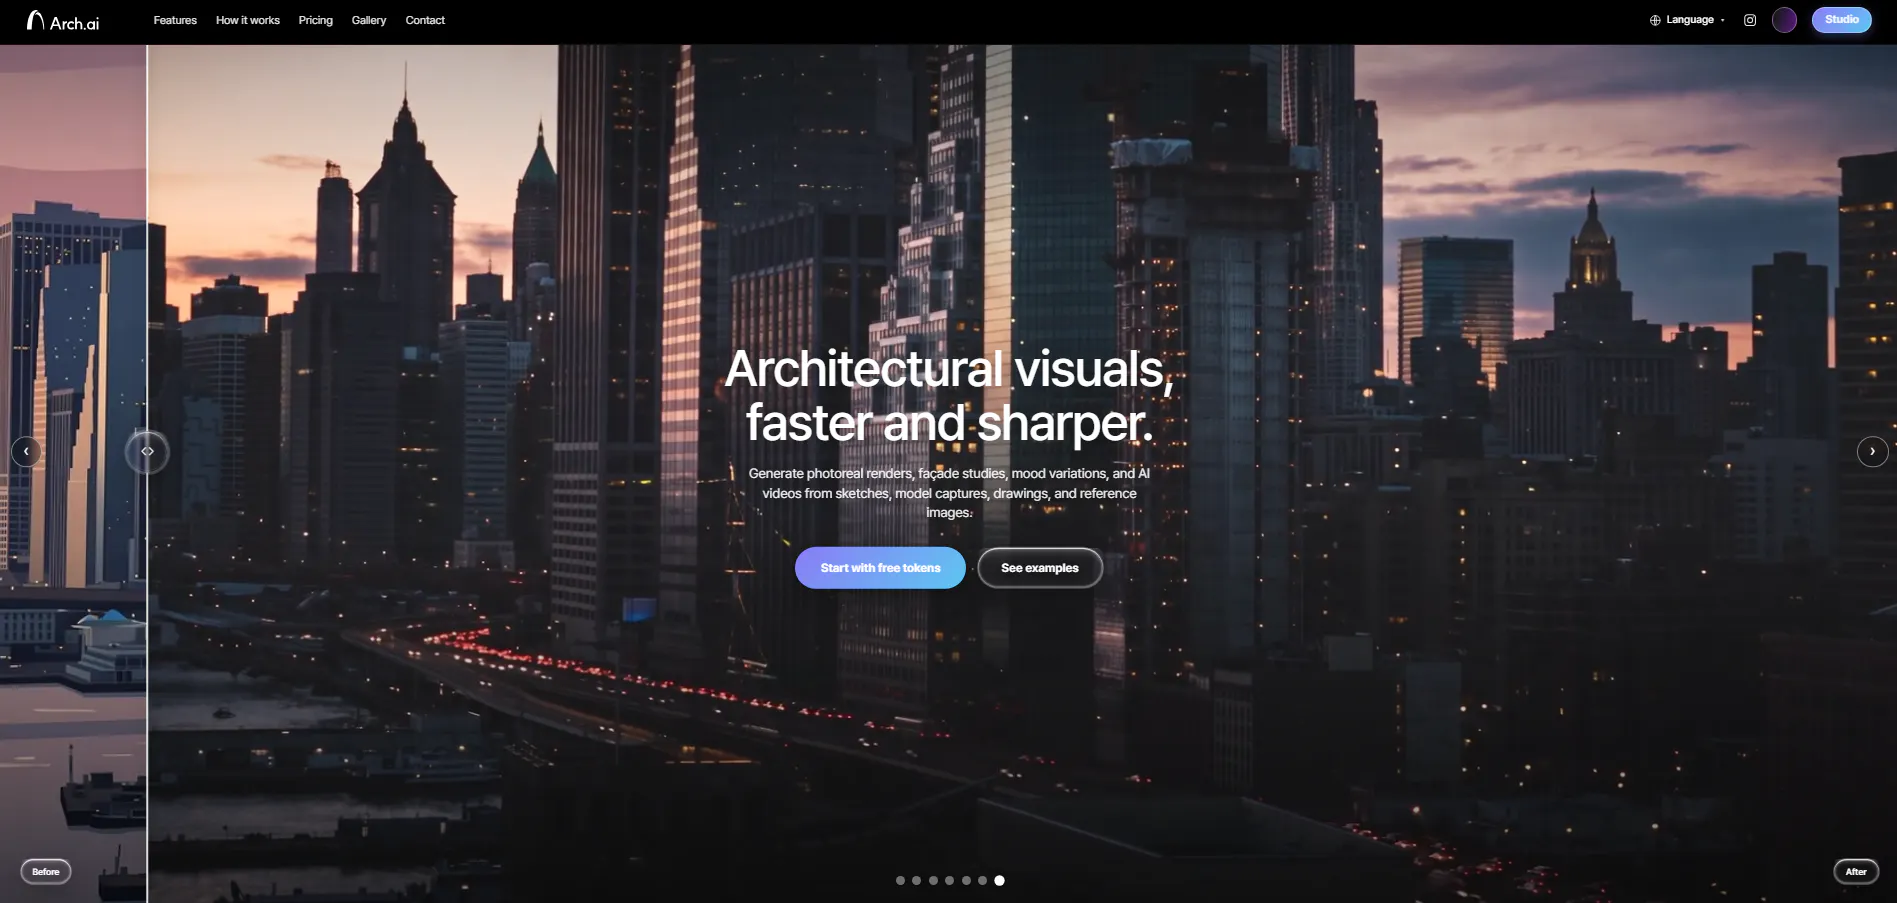The height and width of the screenshot is (903, 1897).
Task: Click the See examples button
Action: [x=1040, y=568]
